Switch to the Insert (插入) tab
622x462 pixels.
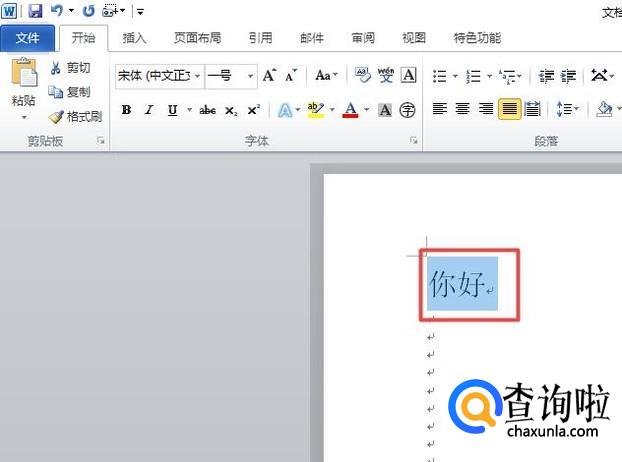tap(134, 38)
